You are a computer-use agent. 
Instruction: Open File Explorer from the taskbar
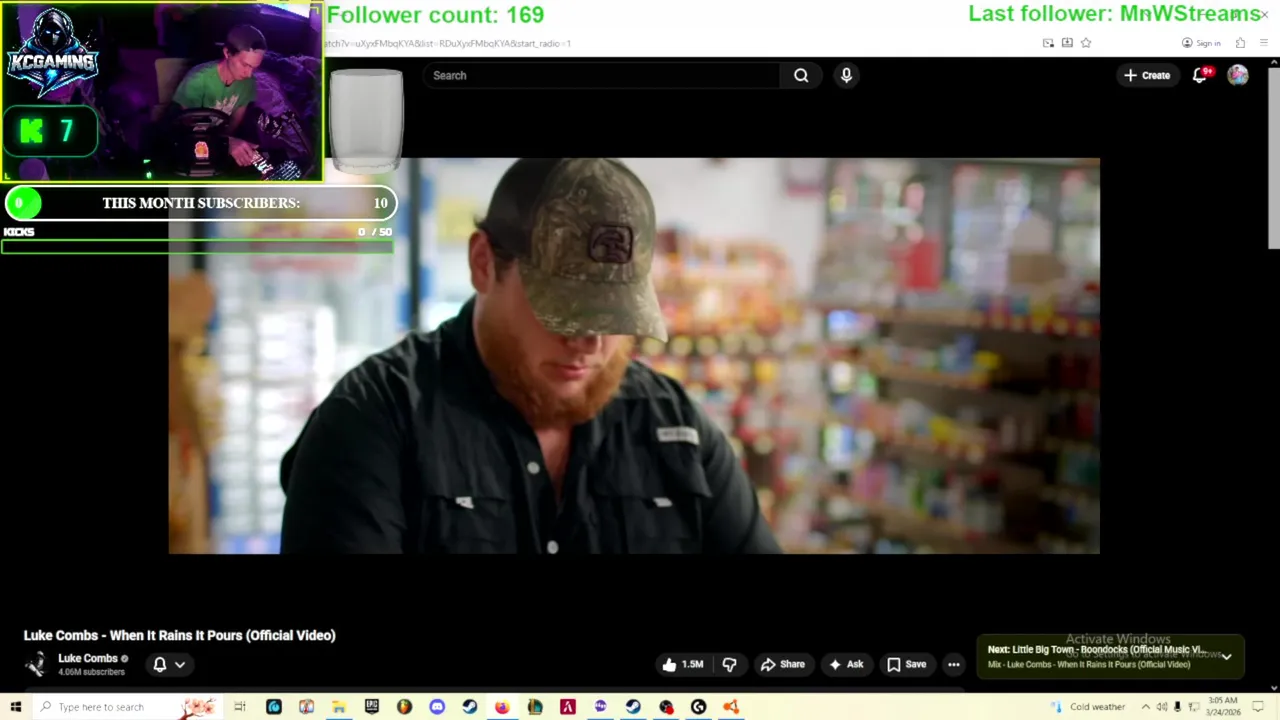click(339, 707)
